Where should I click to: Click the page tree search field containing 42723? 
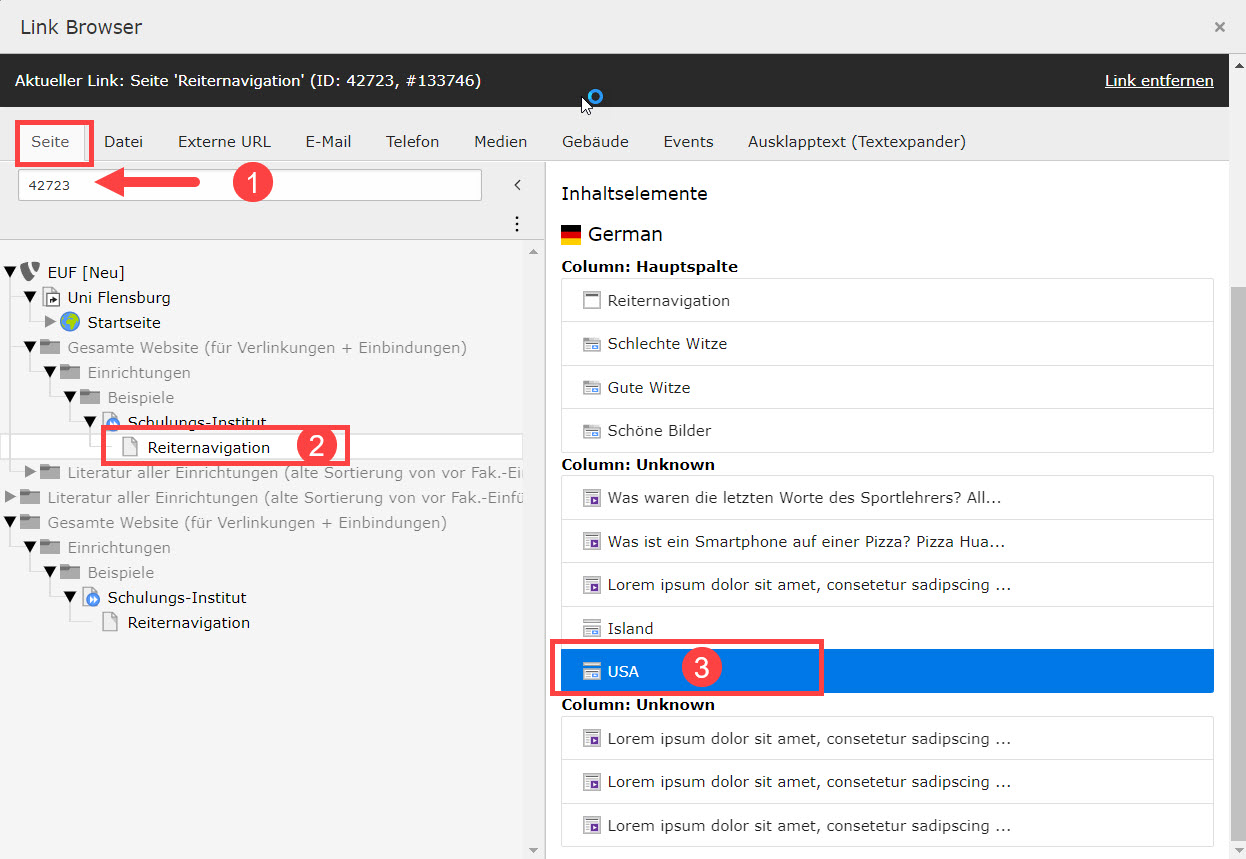tap(249, 185)
